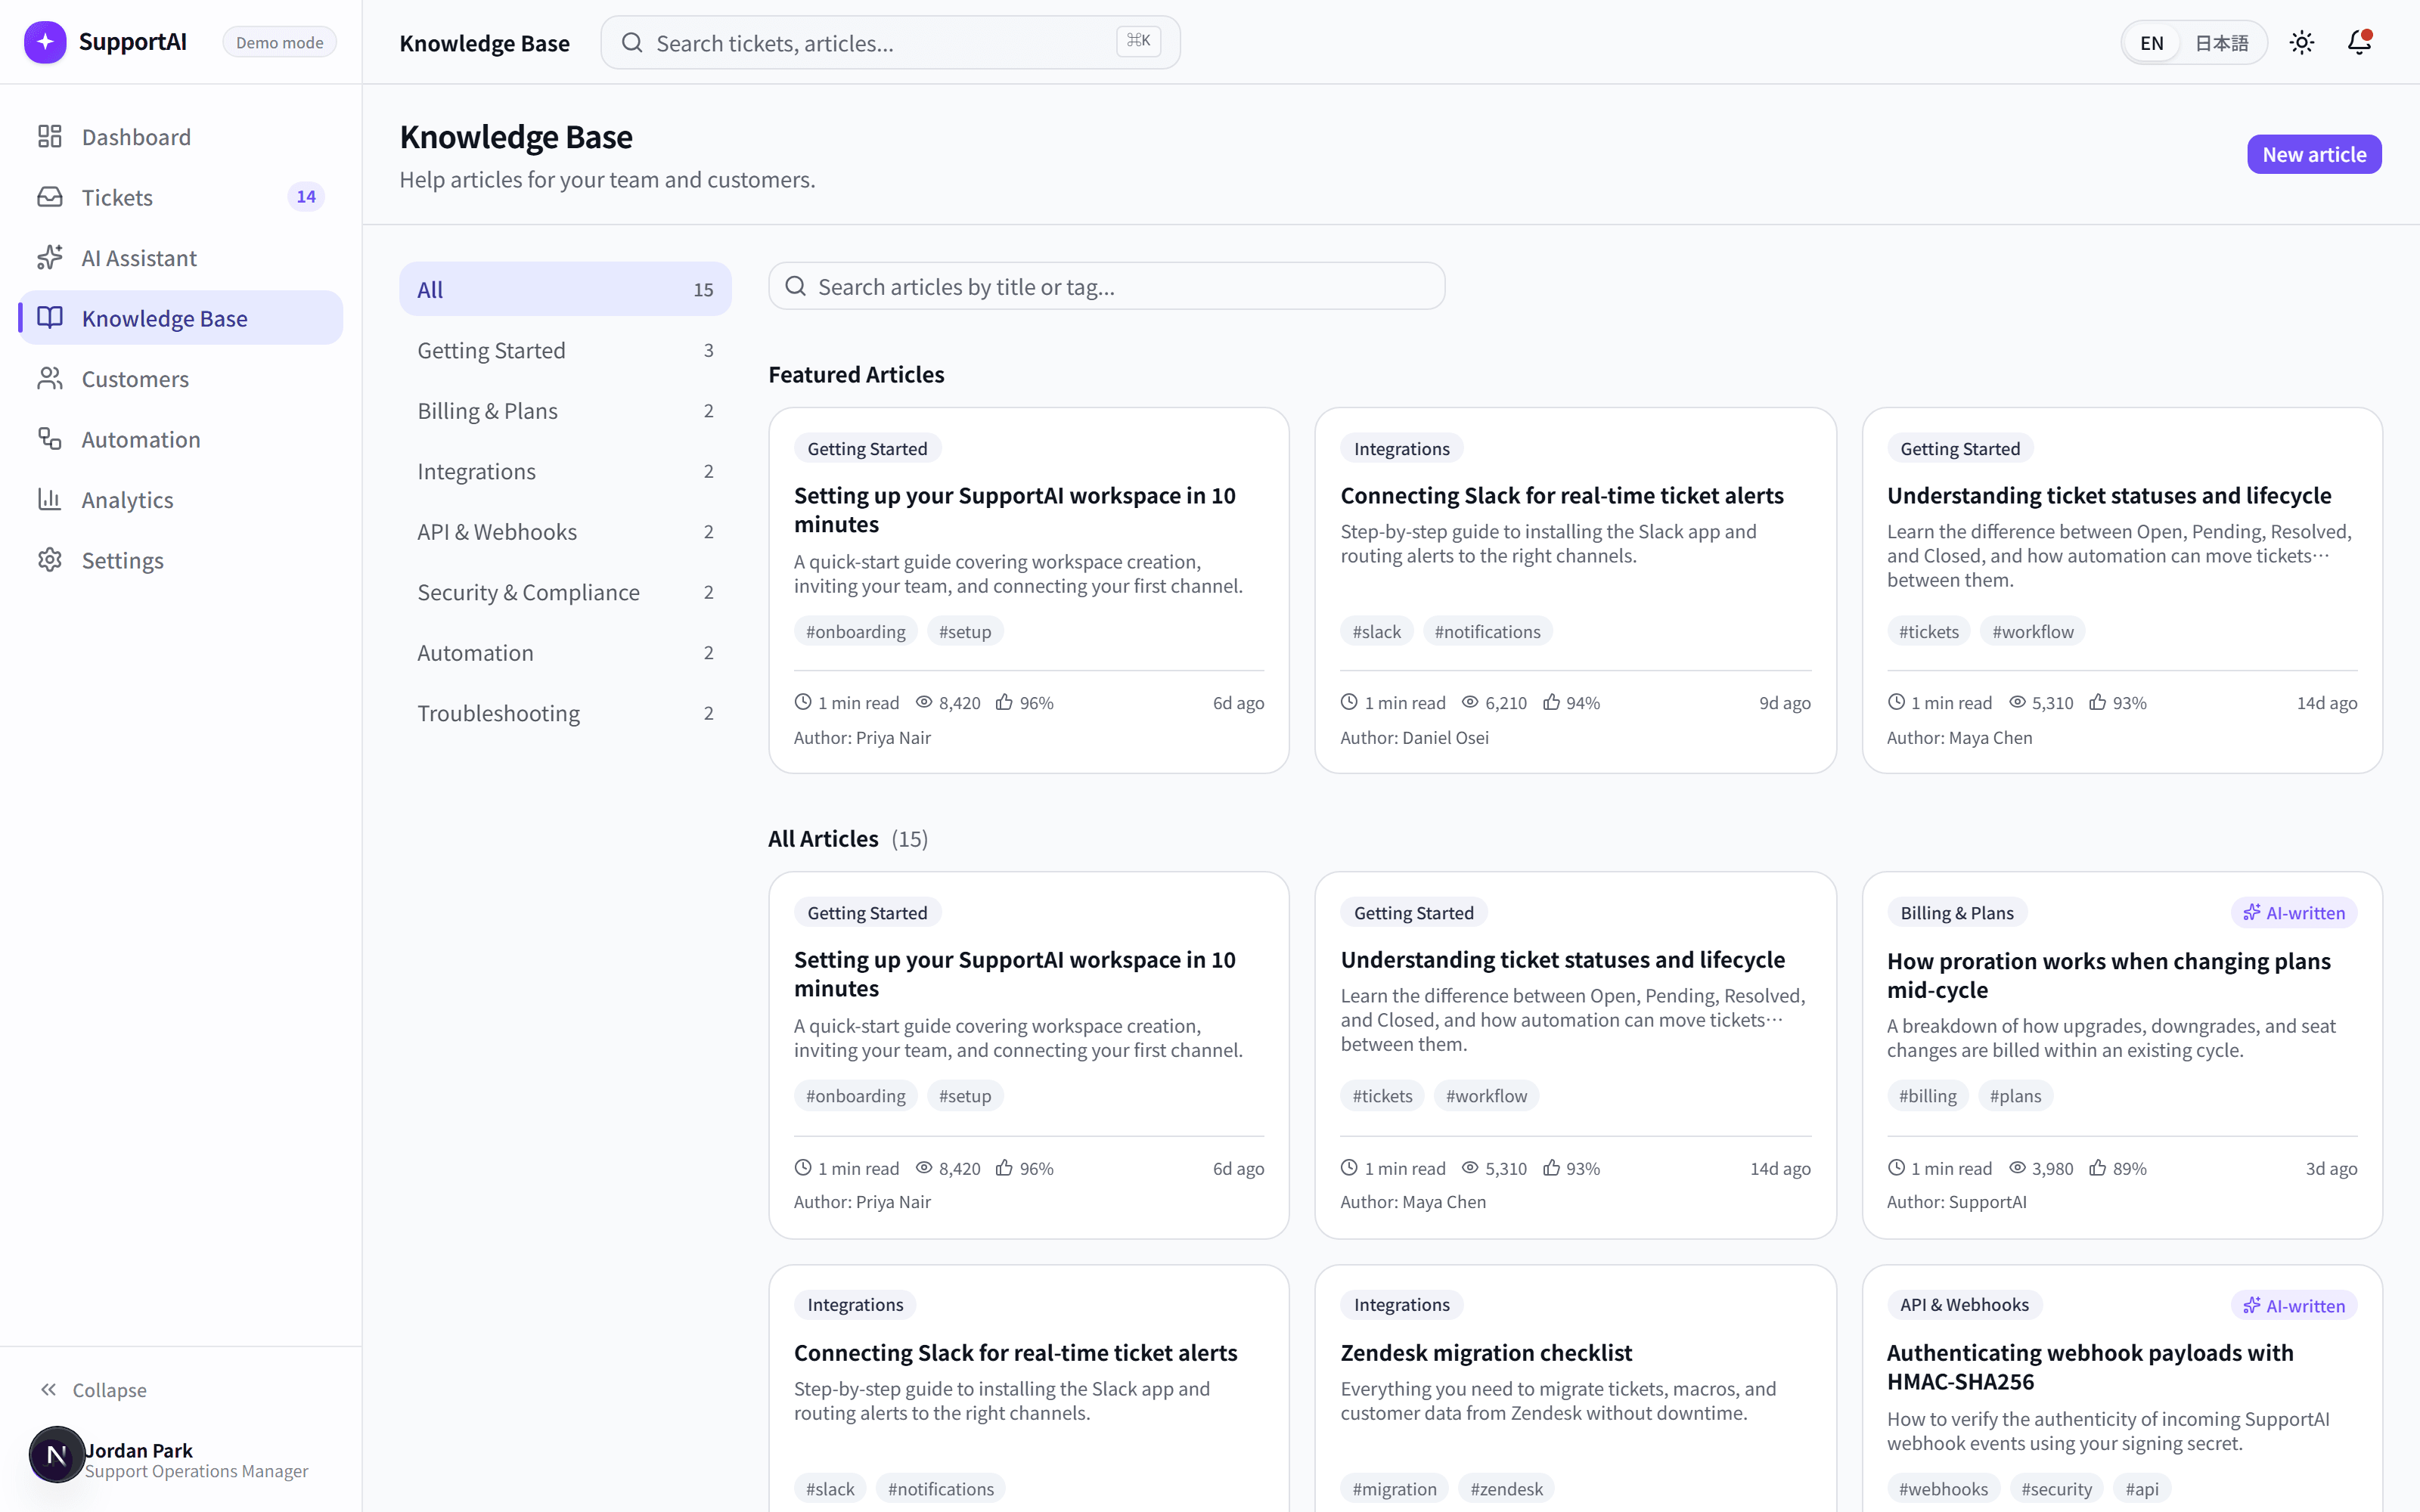Click the AI-written sparkle on proration article
The width and height of the screenshot is (2420, 1512).
(x=2252, y=912)
